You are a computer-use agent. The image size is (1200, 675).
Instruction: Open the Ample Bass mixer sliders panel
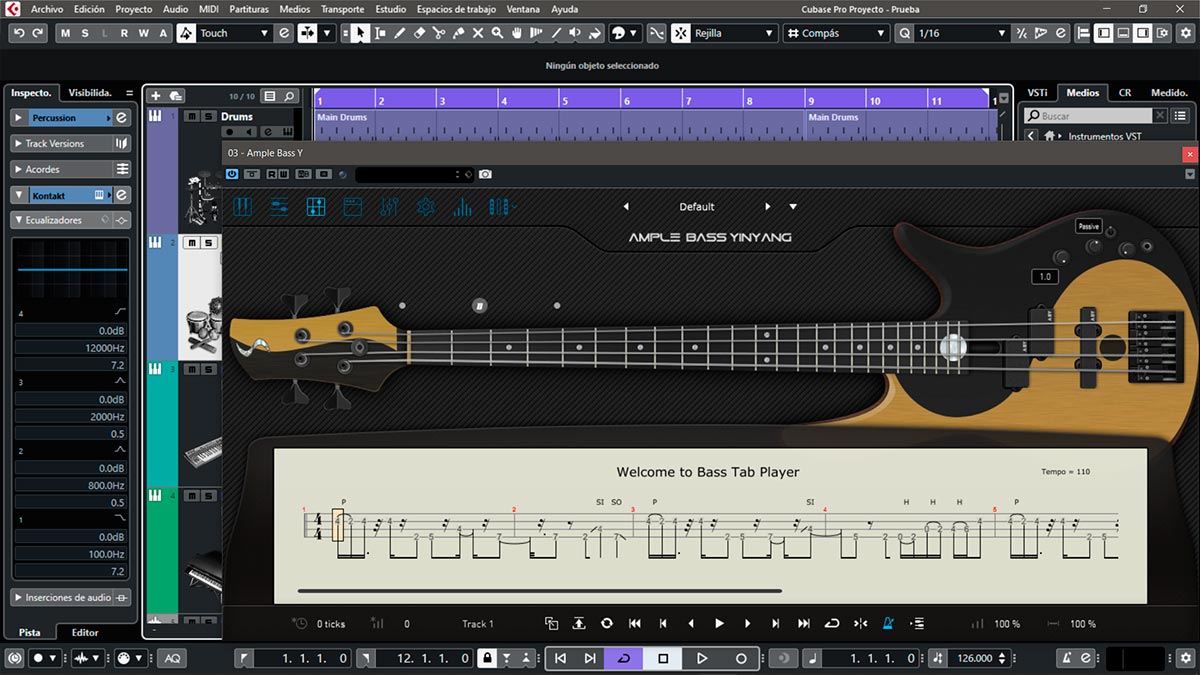pos(279,207)
